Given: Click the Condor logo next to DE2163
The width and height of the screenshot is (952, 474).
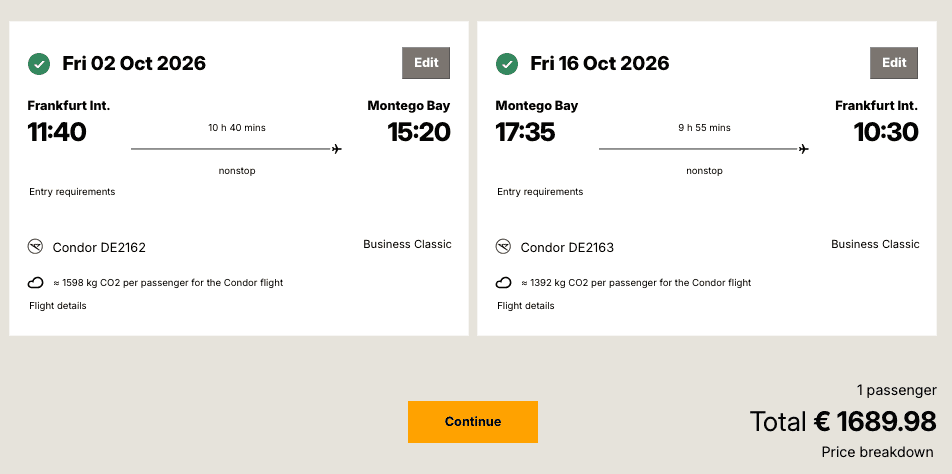Looking at the screenshot, I should [503, 246].
